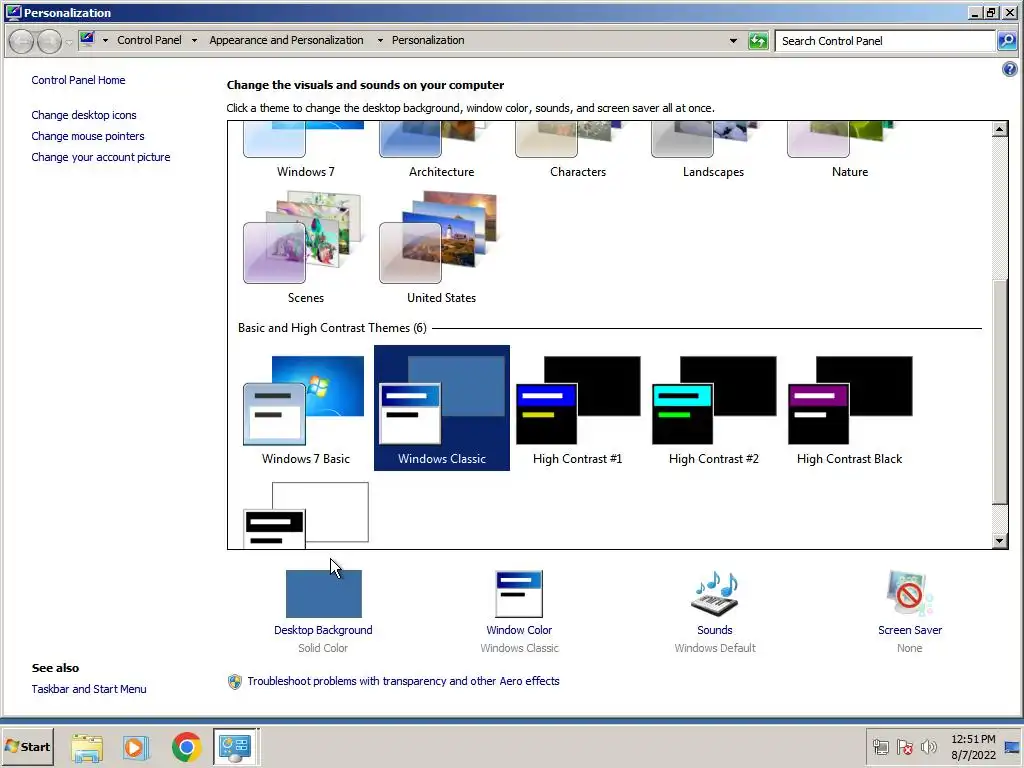Choose the High Contrast Black theme
The width and height of the screenshot is (1024, 768).
click(849, 409)
